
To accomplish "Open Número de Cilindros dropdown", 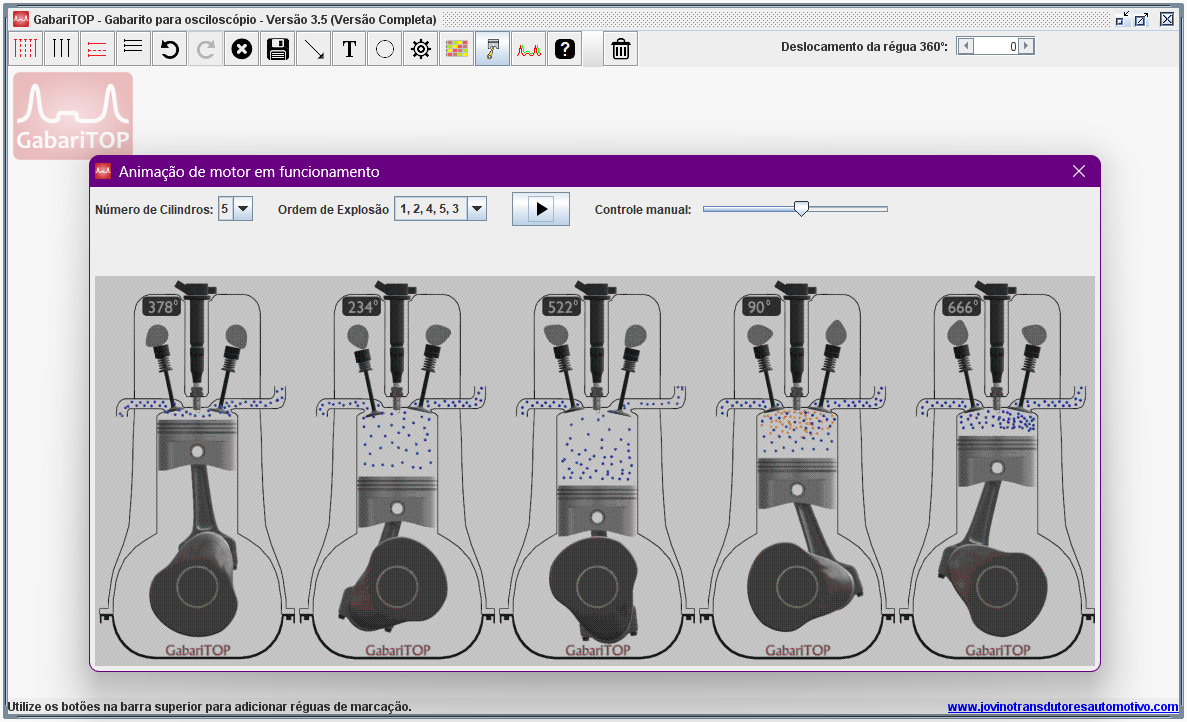I will pos(243,209).
